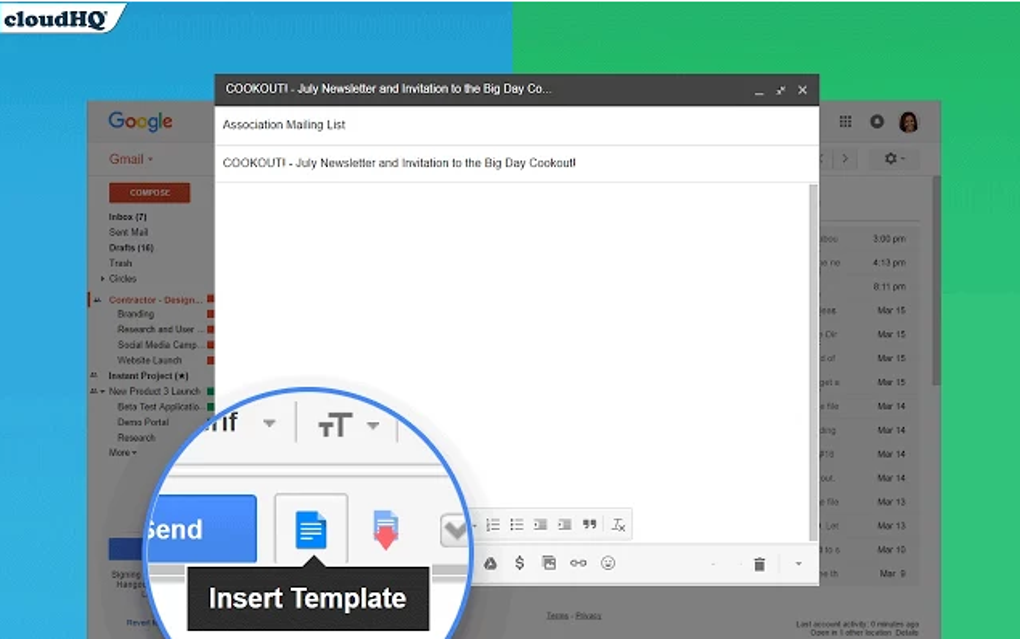Click the red COMPOSE button

(150, 193)
